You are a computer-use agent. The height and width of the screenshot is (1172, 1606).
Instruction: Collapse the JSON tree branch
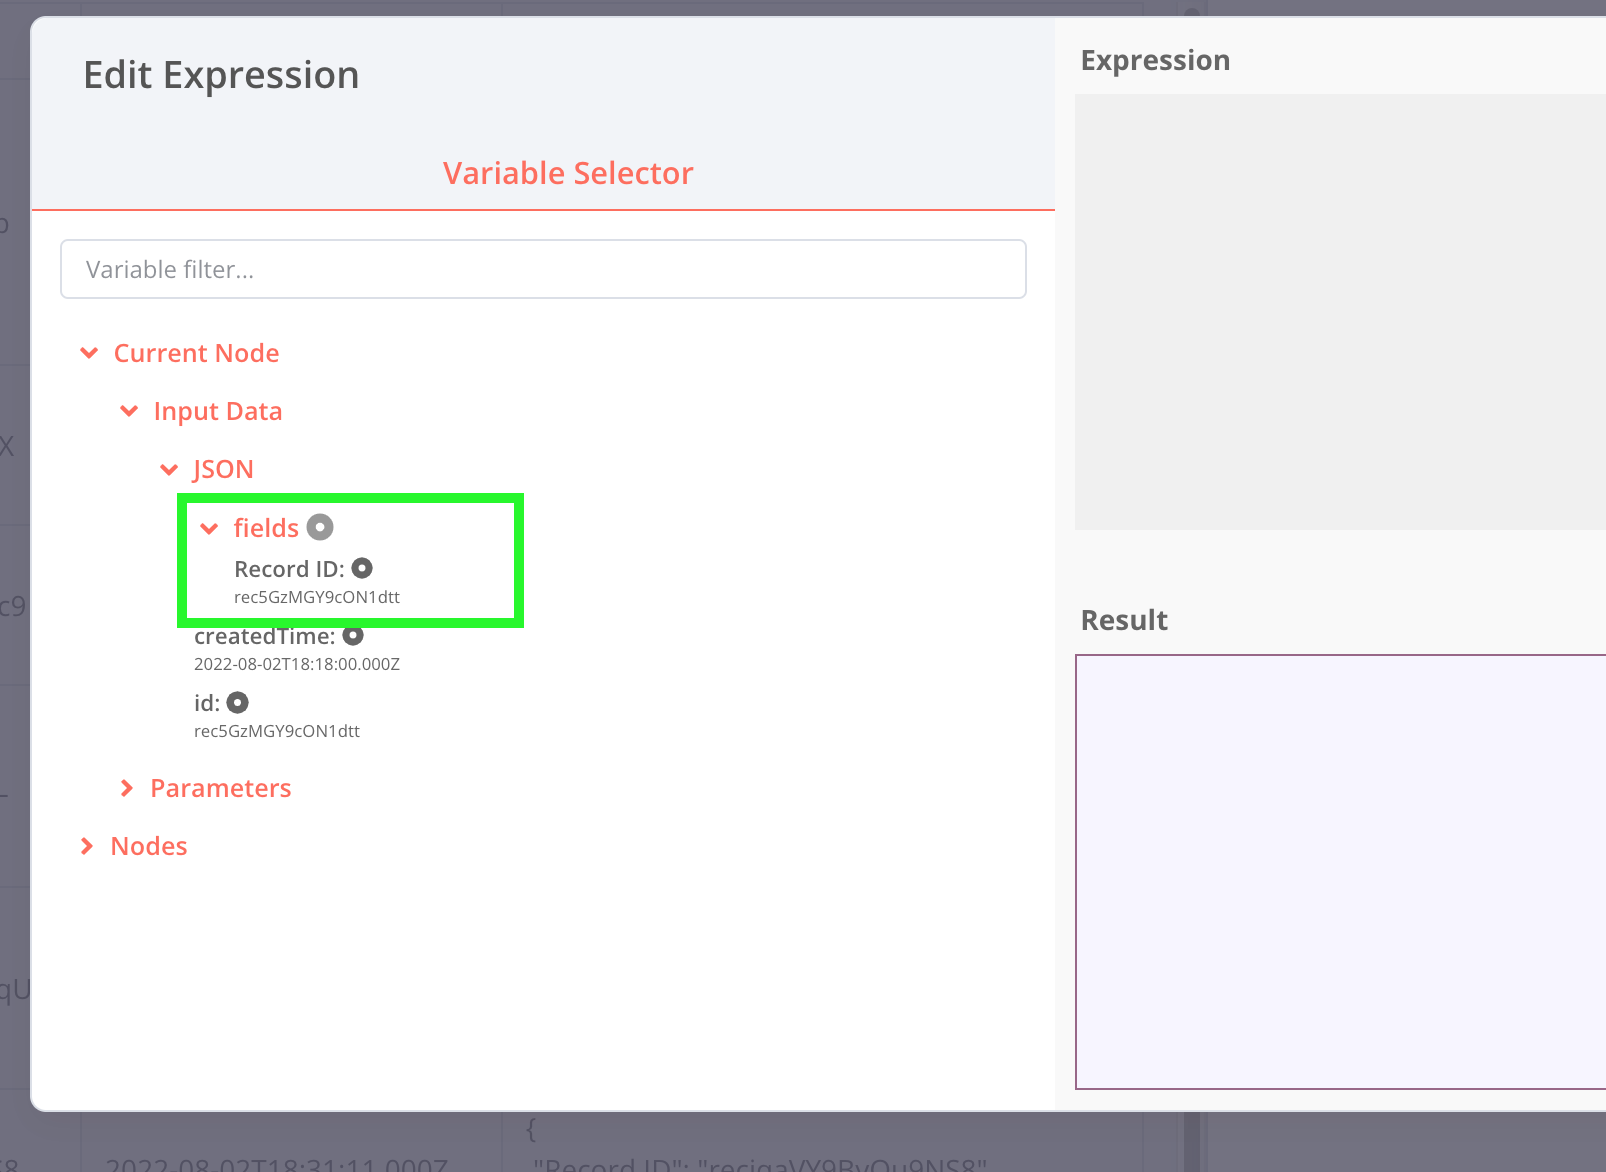tap(169, 469)
